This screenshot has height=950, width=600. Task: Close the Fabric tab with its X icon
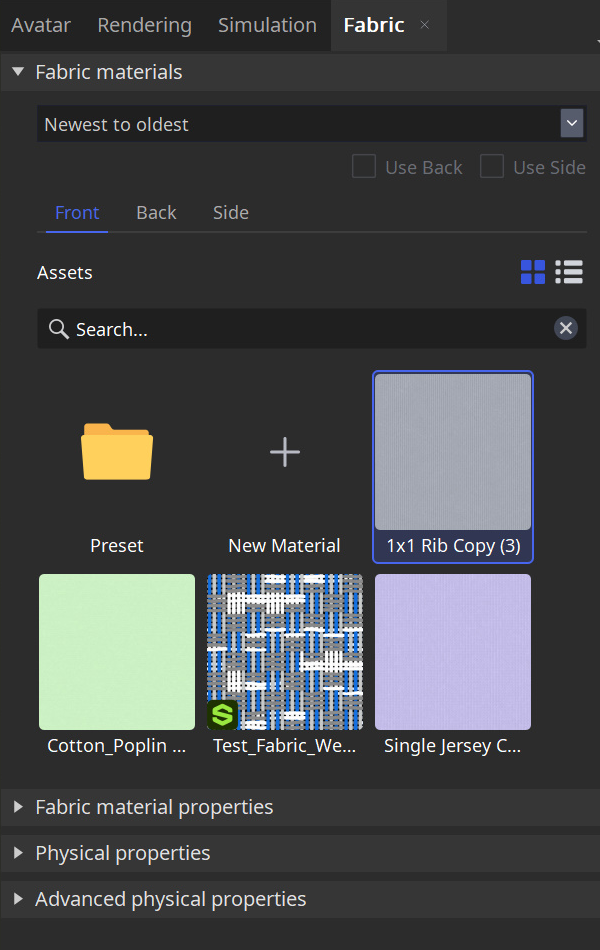click(424, 26)
